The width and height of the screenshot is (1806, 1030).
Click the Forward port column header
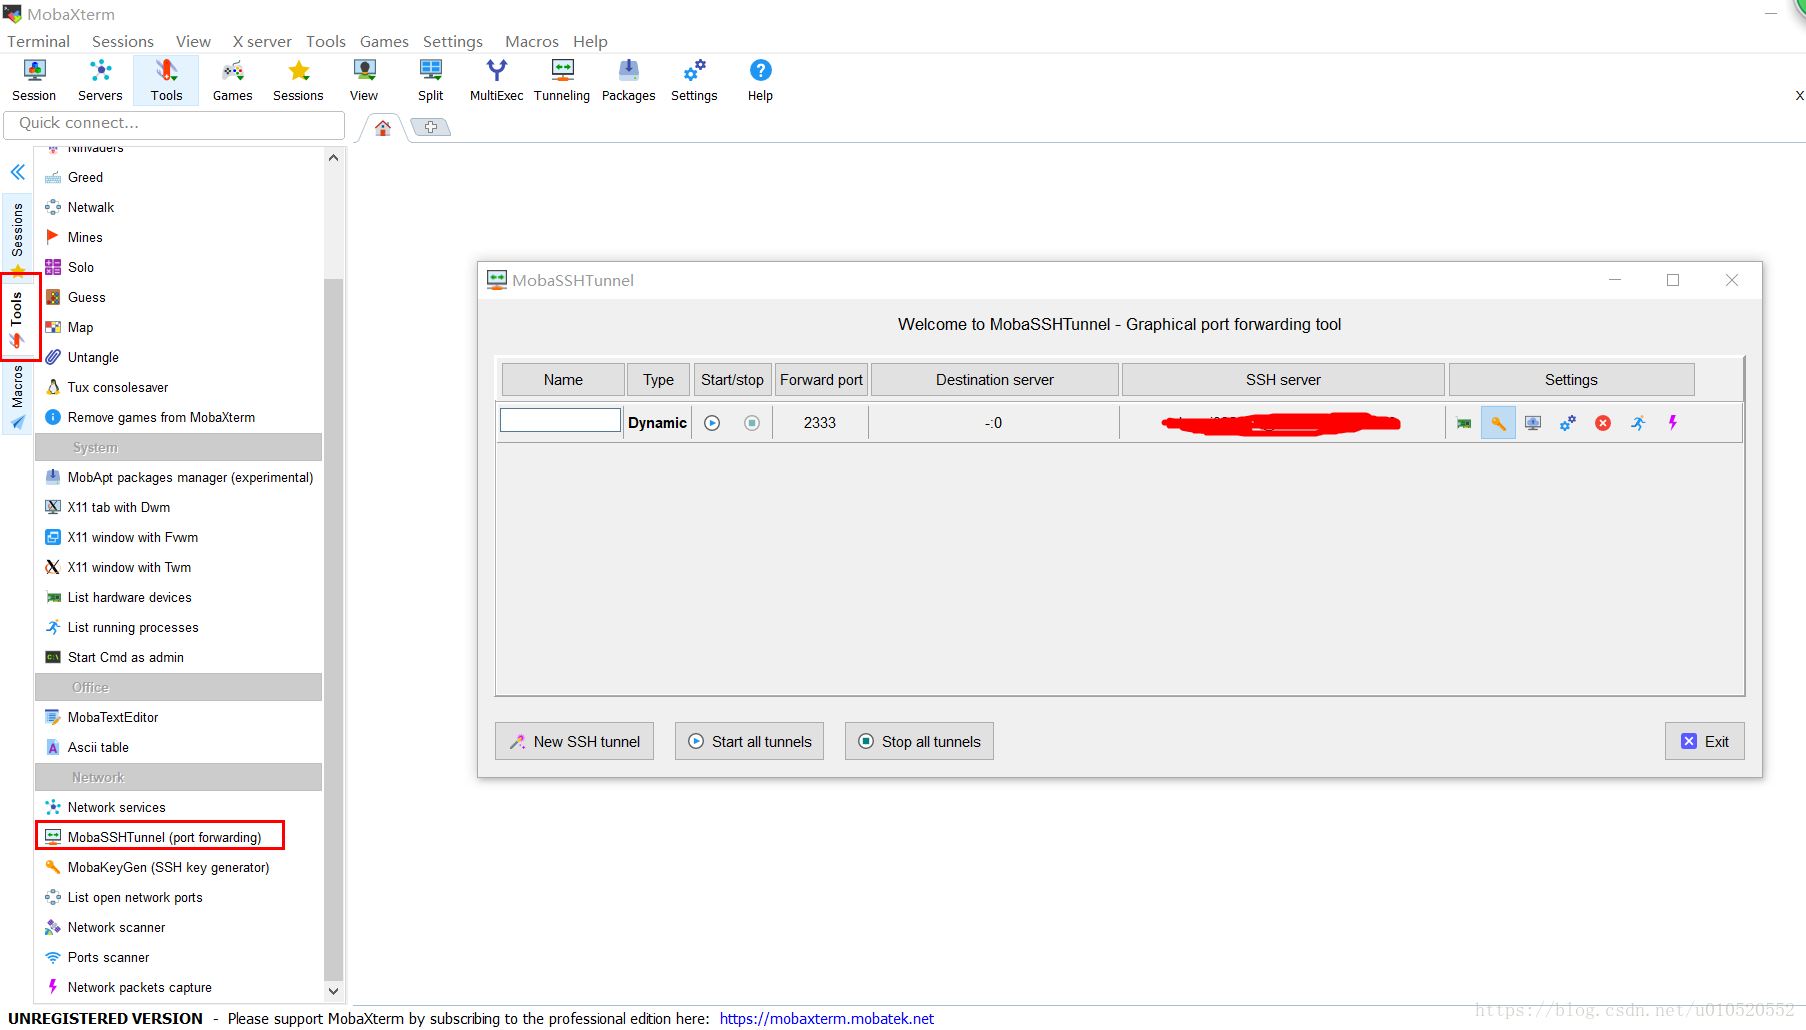[x=821, y=380]
